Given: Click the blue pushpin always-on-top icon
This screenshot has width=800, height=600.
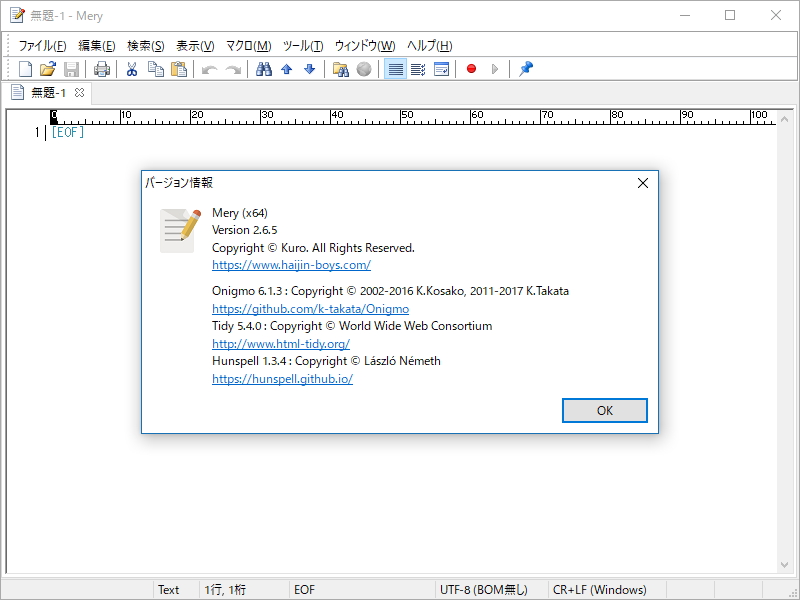Looking at the screenshot, I should click(526, 69).
